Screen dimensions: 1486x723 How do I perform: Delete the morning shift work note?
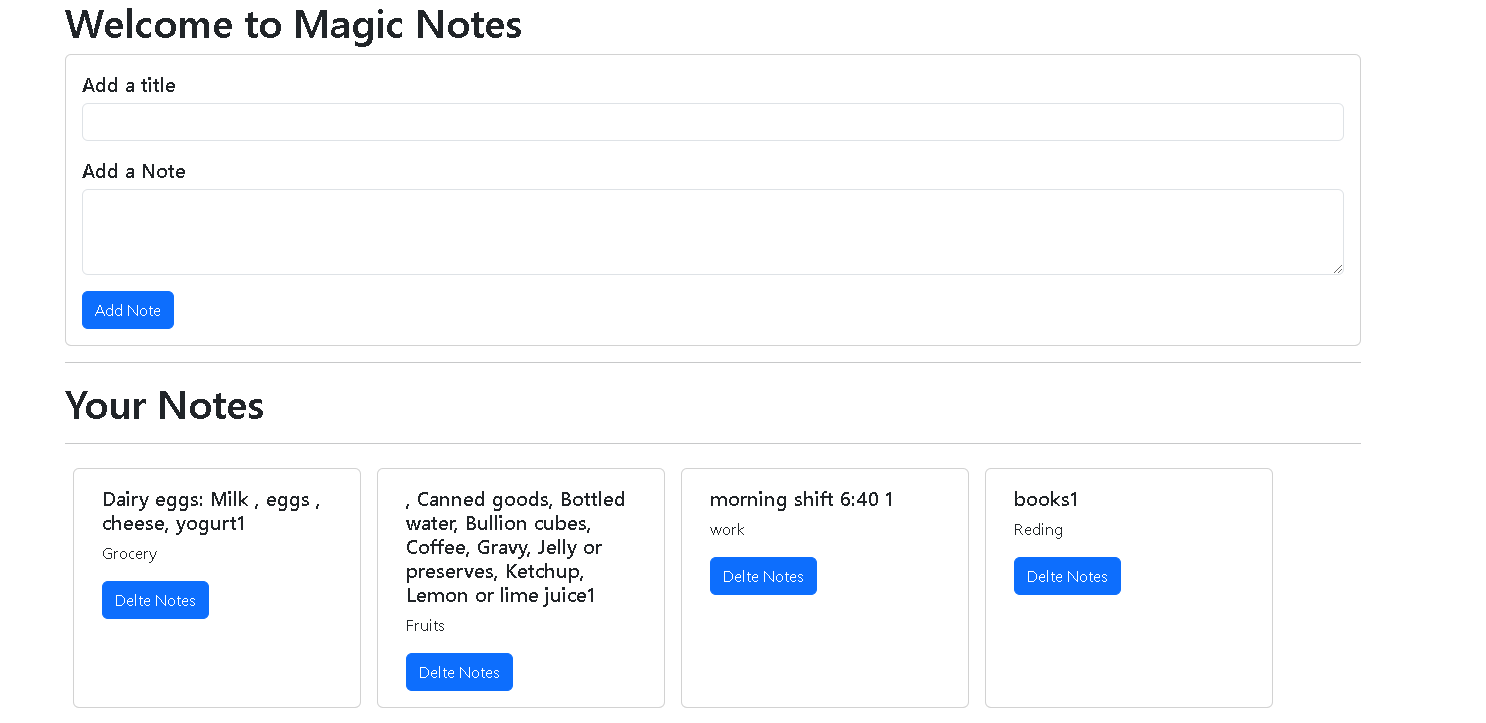click(763, 576)
